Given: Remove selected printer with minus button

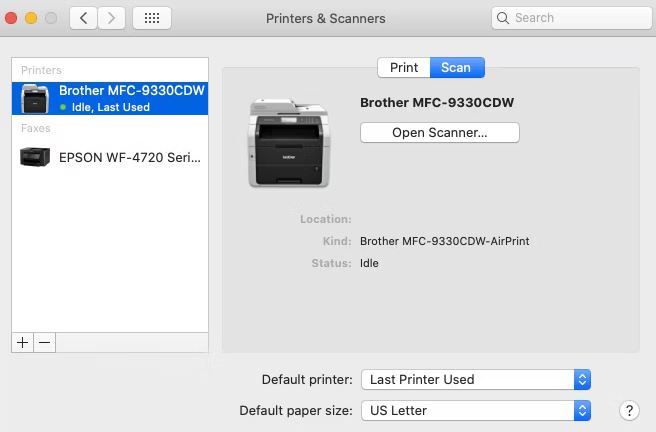Looking at the screenshot, I should pos(45,343).
